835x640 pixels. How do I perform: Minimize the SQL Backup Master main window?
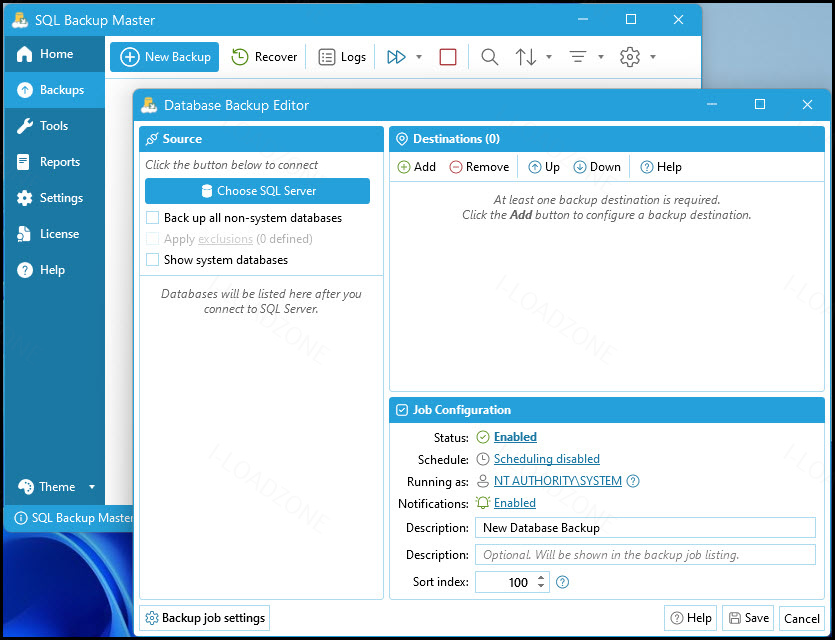583,20
